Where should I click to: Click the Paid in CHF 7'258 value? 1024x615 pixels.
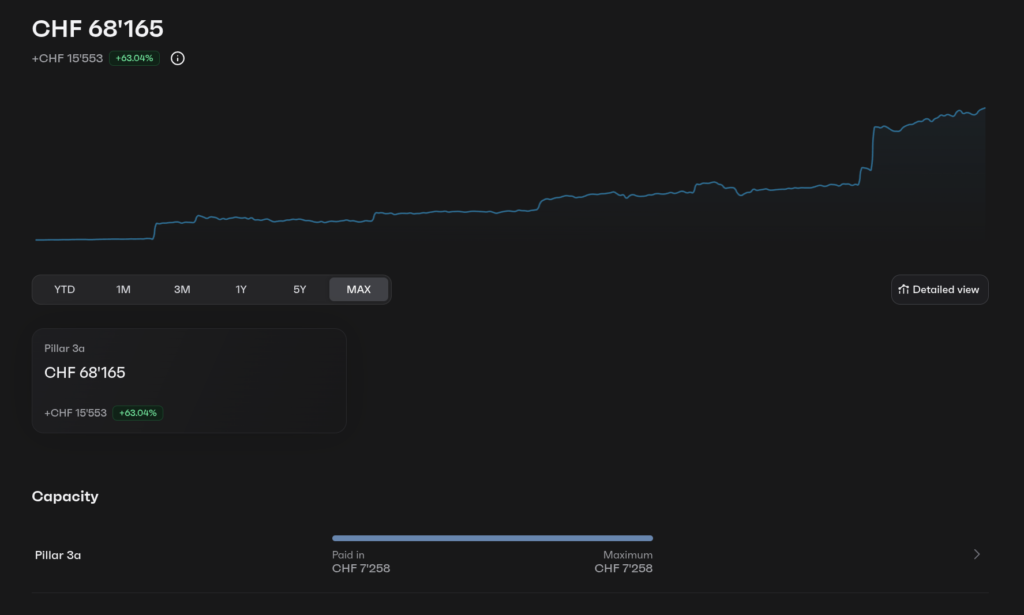click(361, 568)
